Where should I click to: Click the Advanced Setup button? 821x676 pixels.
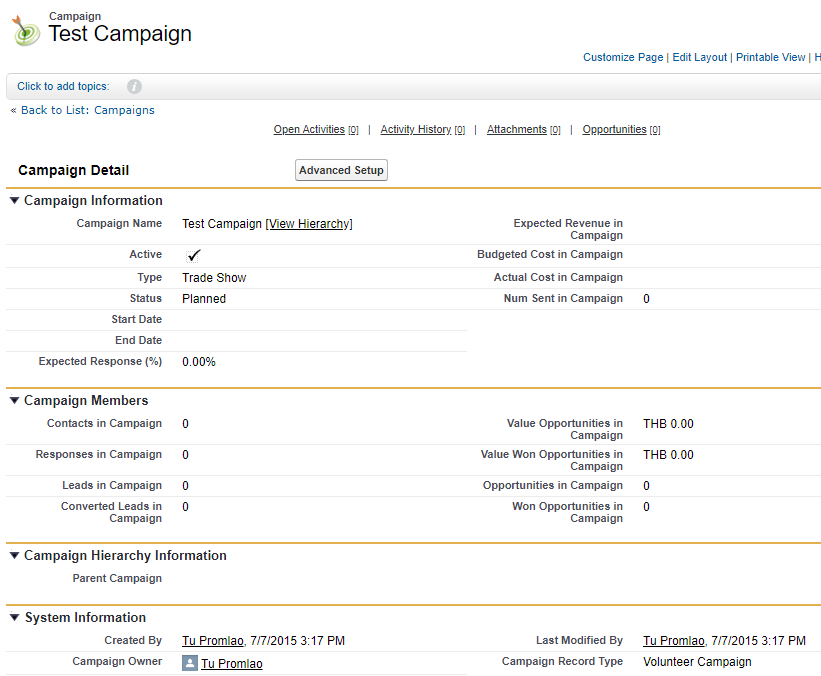(x=341, y=171)
